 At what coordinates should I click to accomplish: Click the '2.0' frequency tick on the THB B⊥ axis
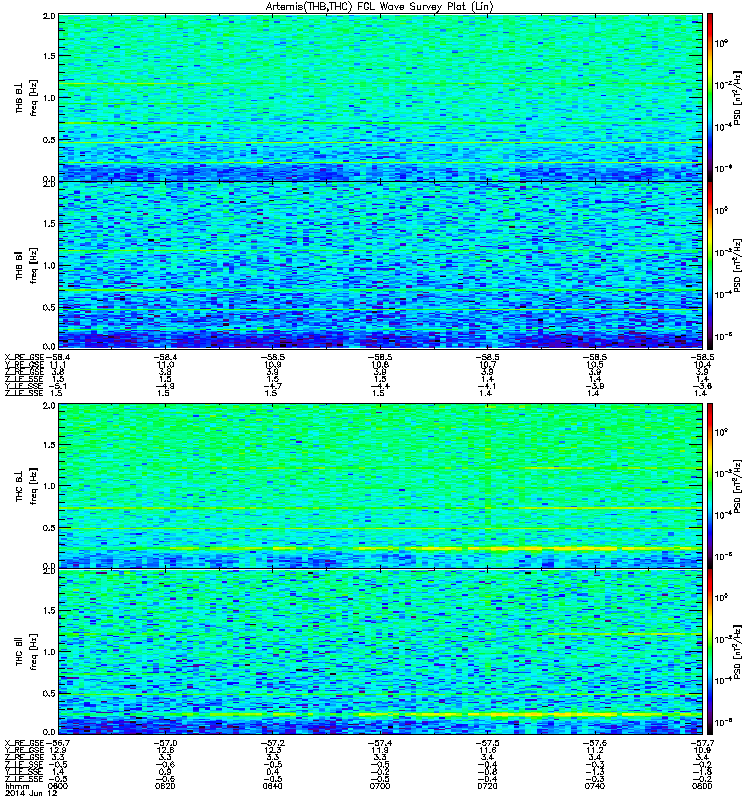[49, 16]
